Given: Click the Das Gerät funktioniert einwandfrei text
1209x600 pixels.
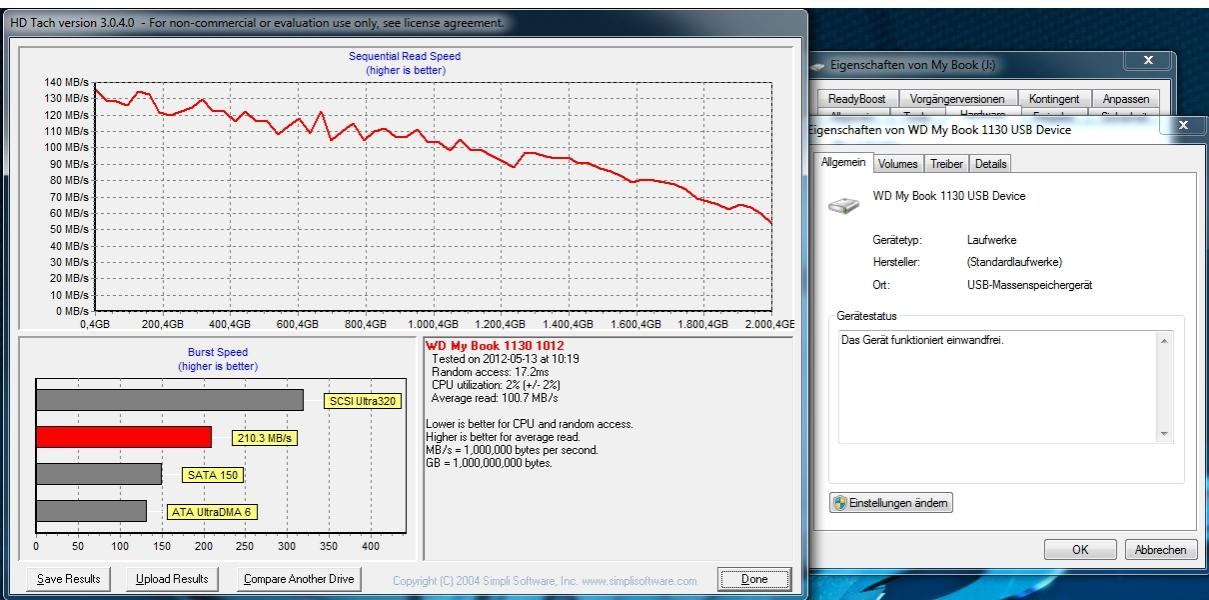Looking at the screenshot, I should click(x=922, y=340).
